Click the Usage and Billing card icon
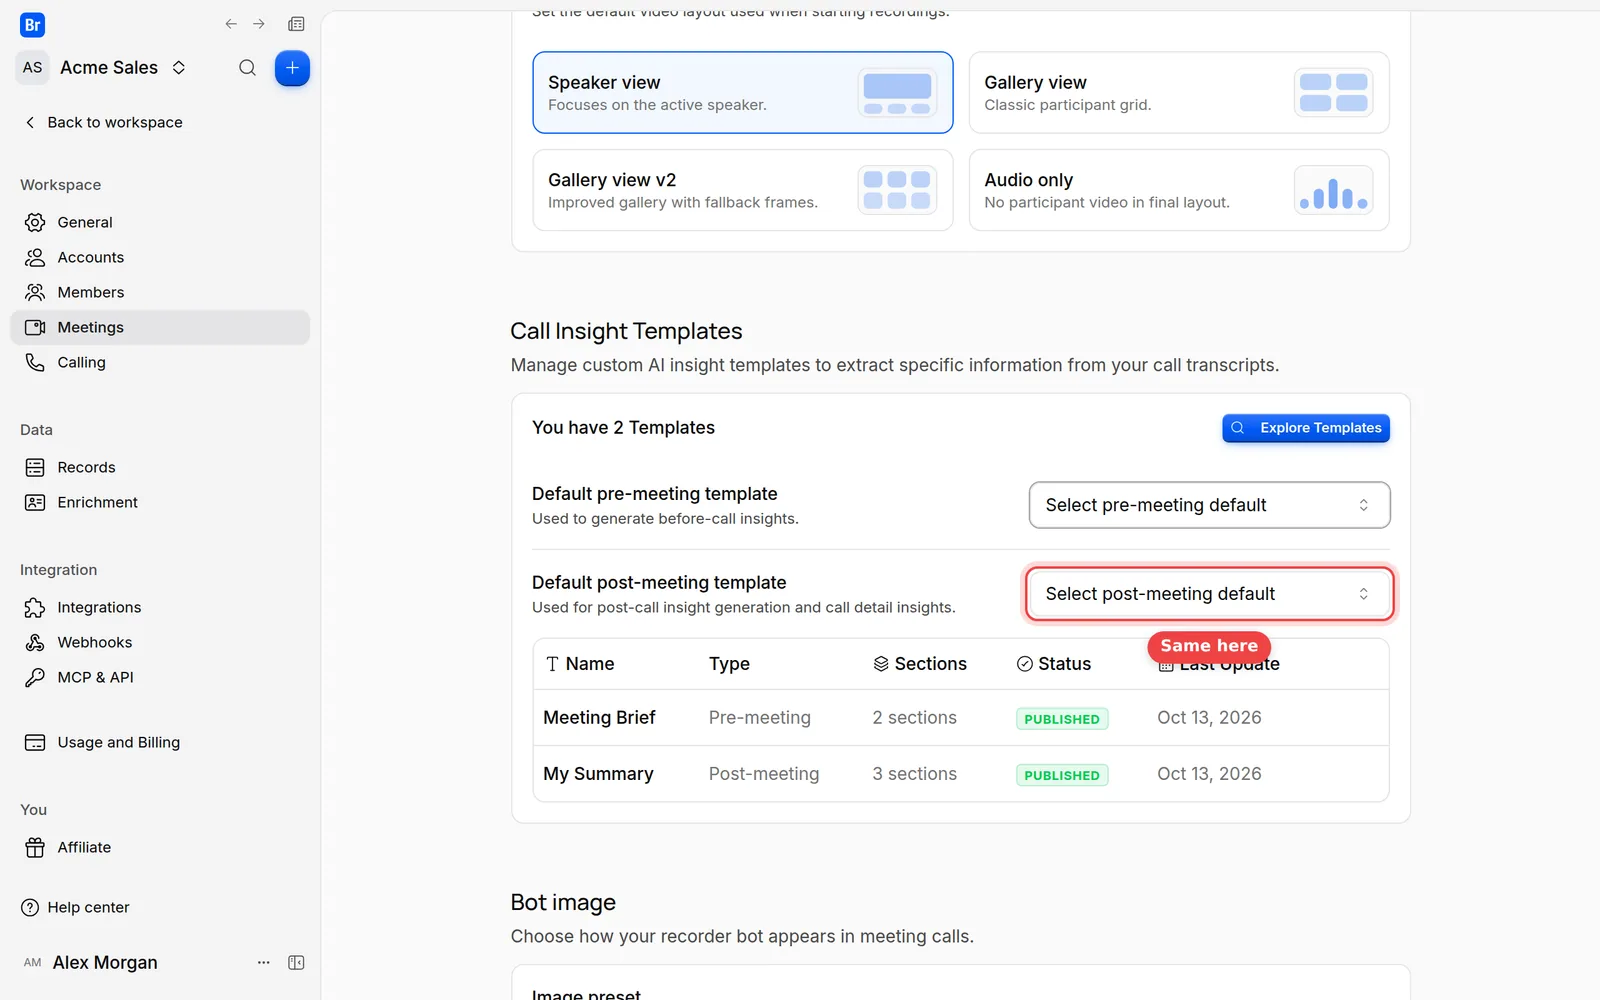 [x=35, y=742]
